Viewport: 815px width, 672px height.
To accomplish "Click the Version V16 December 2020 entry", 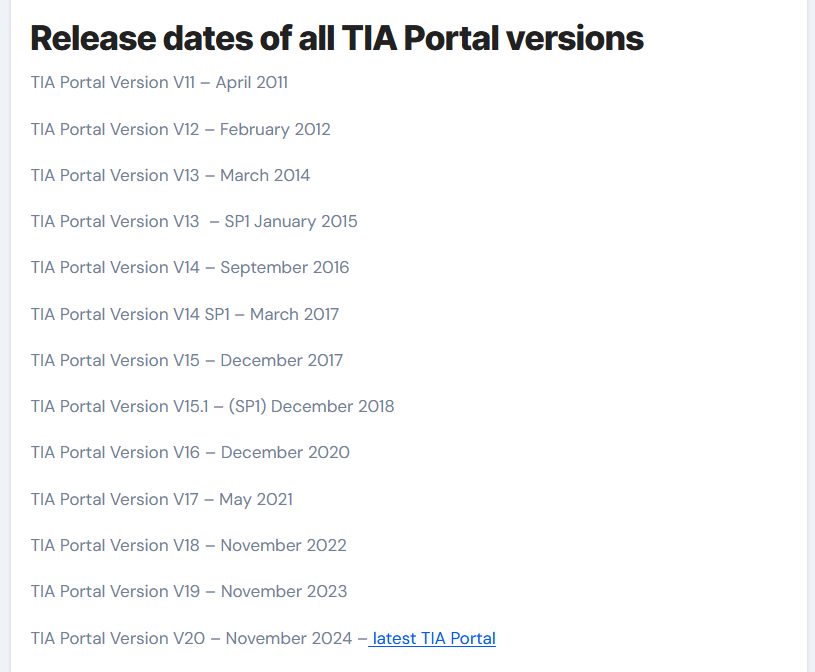I will pyautogui.click(x=190, y=452).
